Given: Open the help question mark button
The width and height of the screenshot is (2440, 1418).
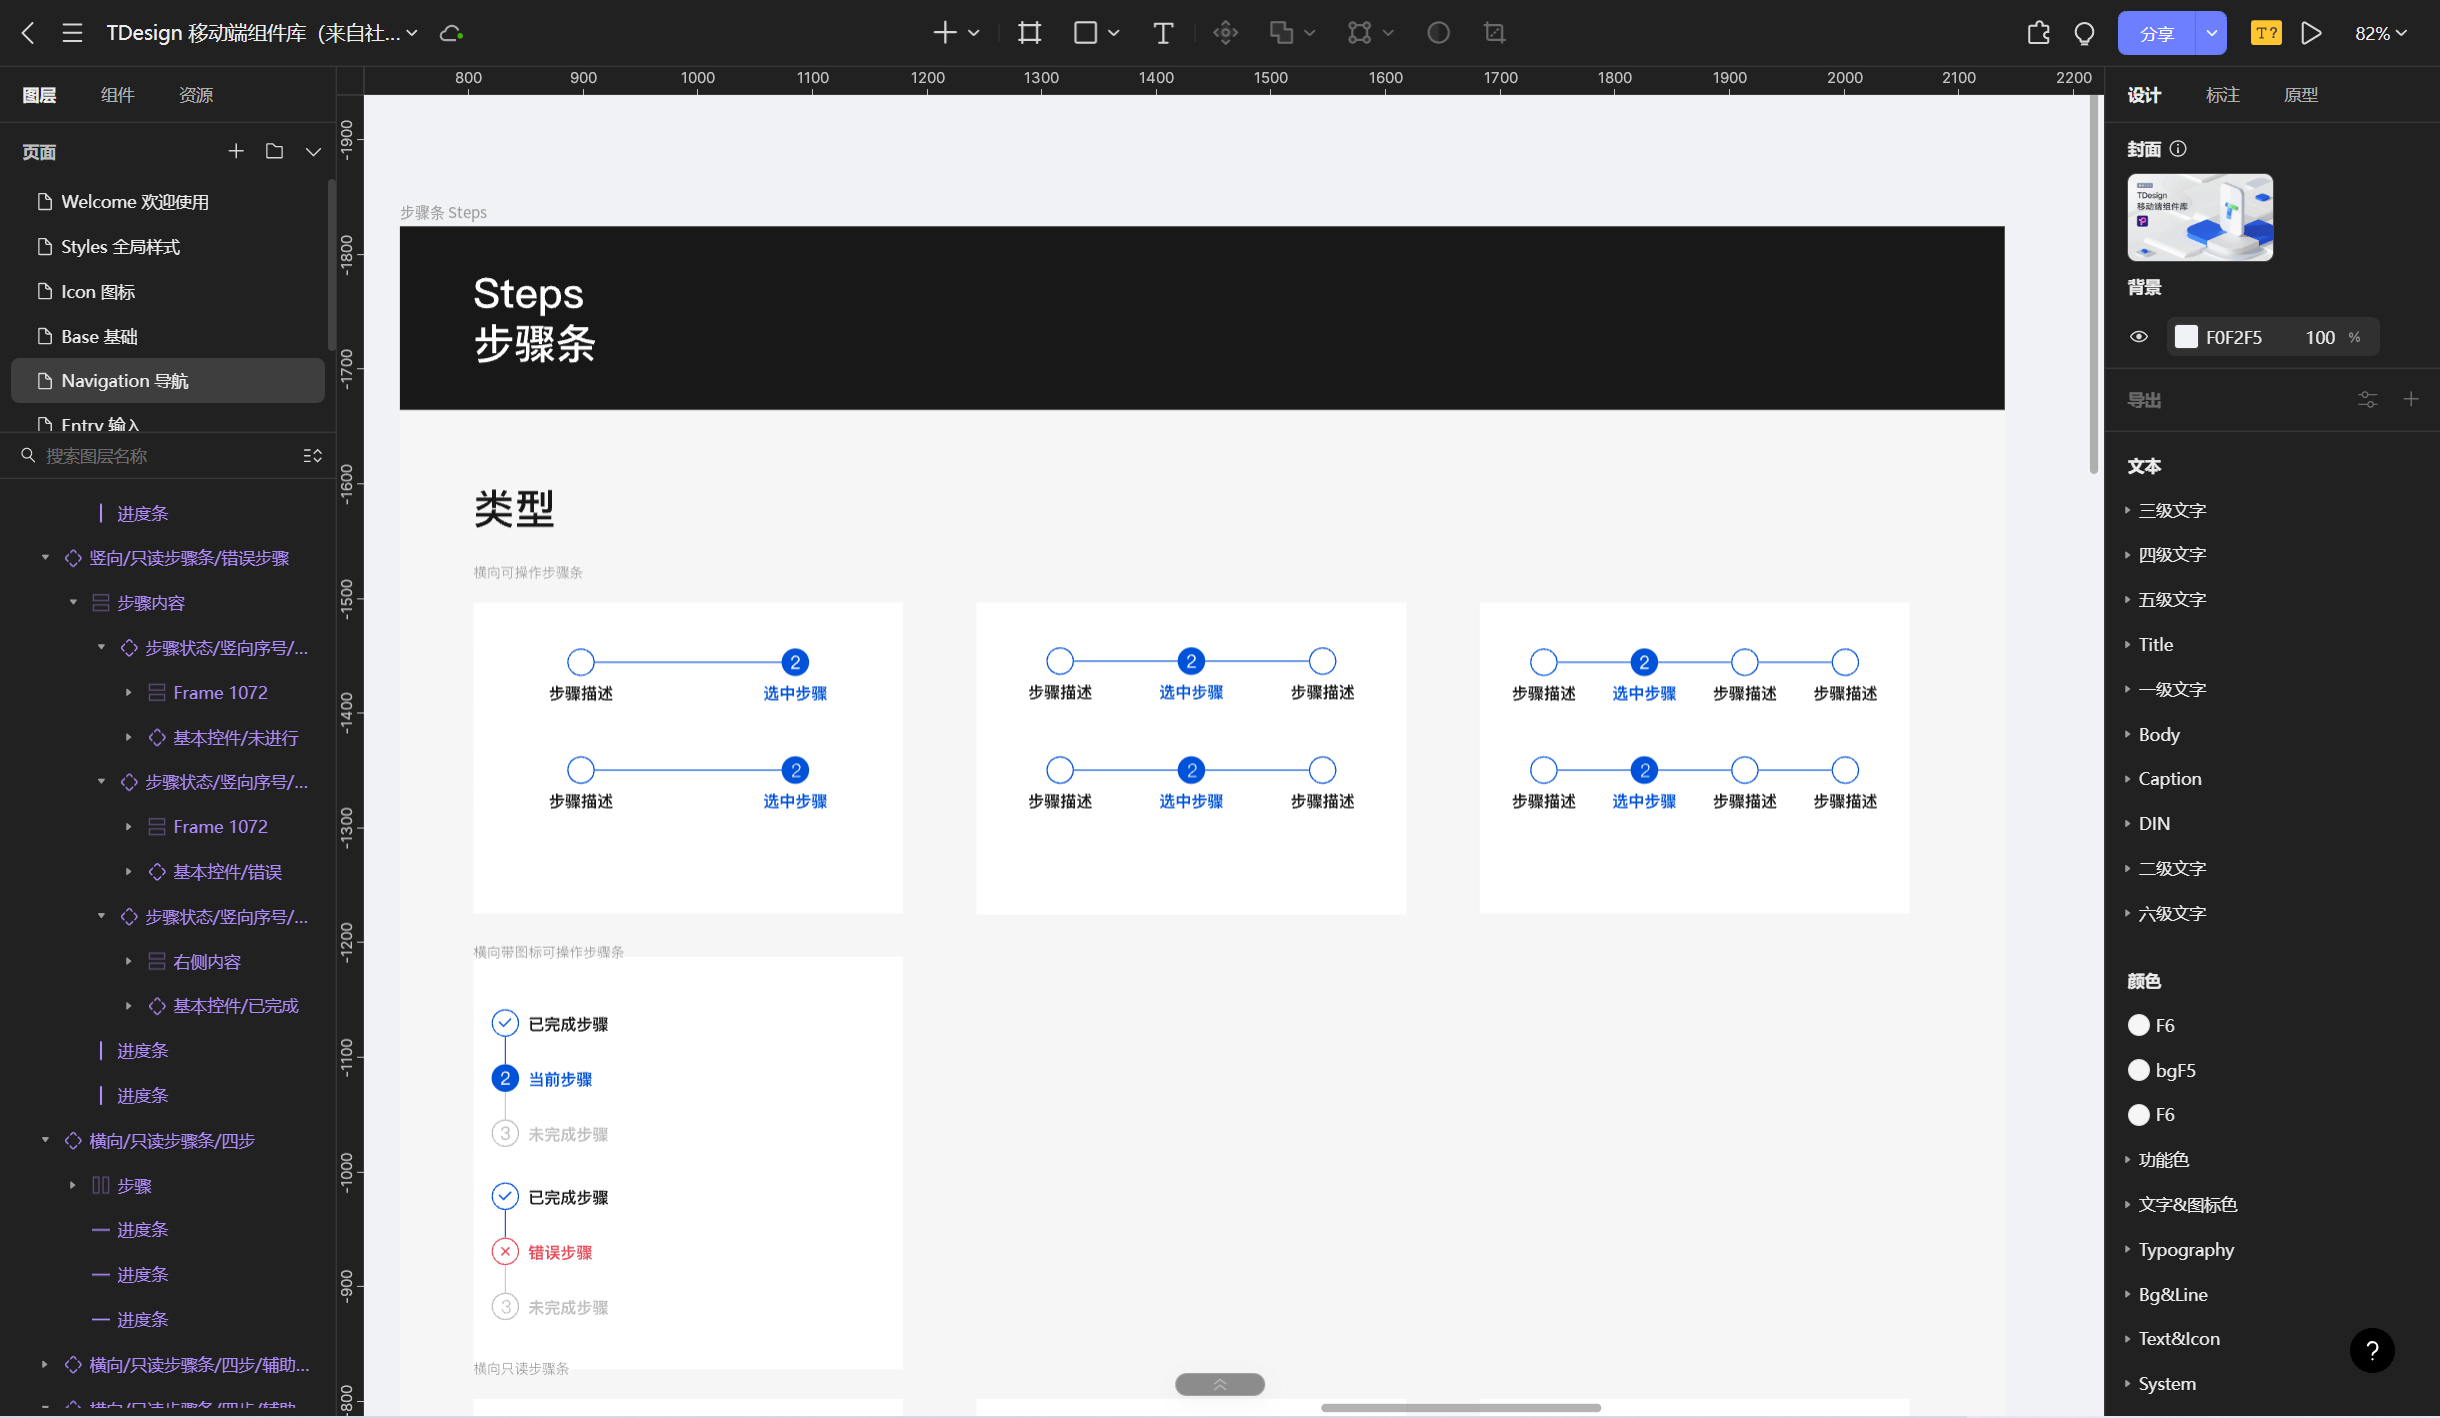Looking at the screenshot, I should (2371, 1350).
